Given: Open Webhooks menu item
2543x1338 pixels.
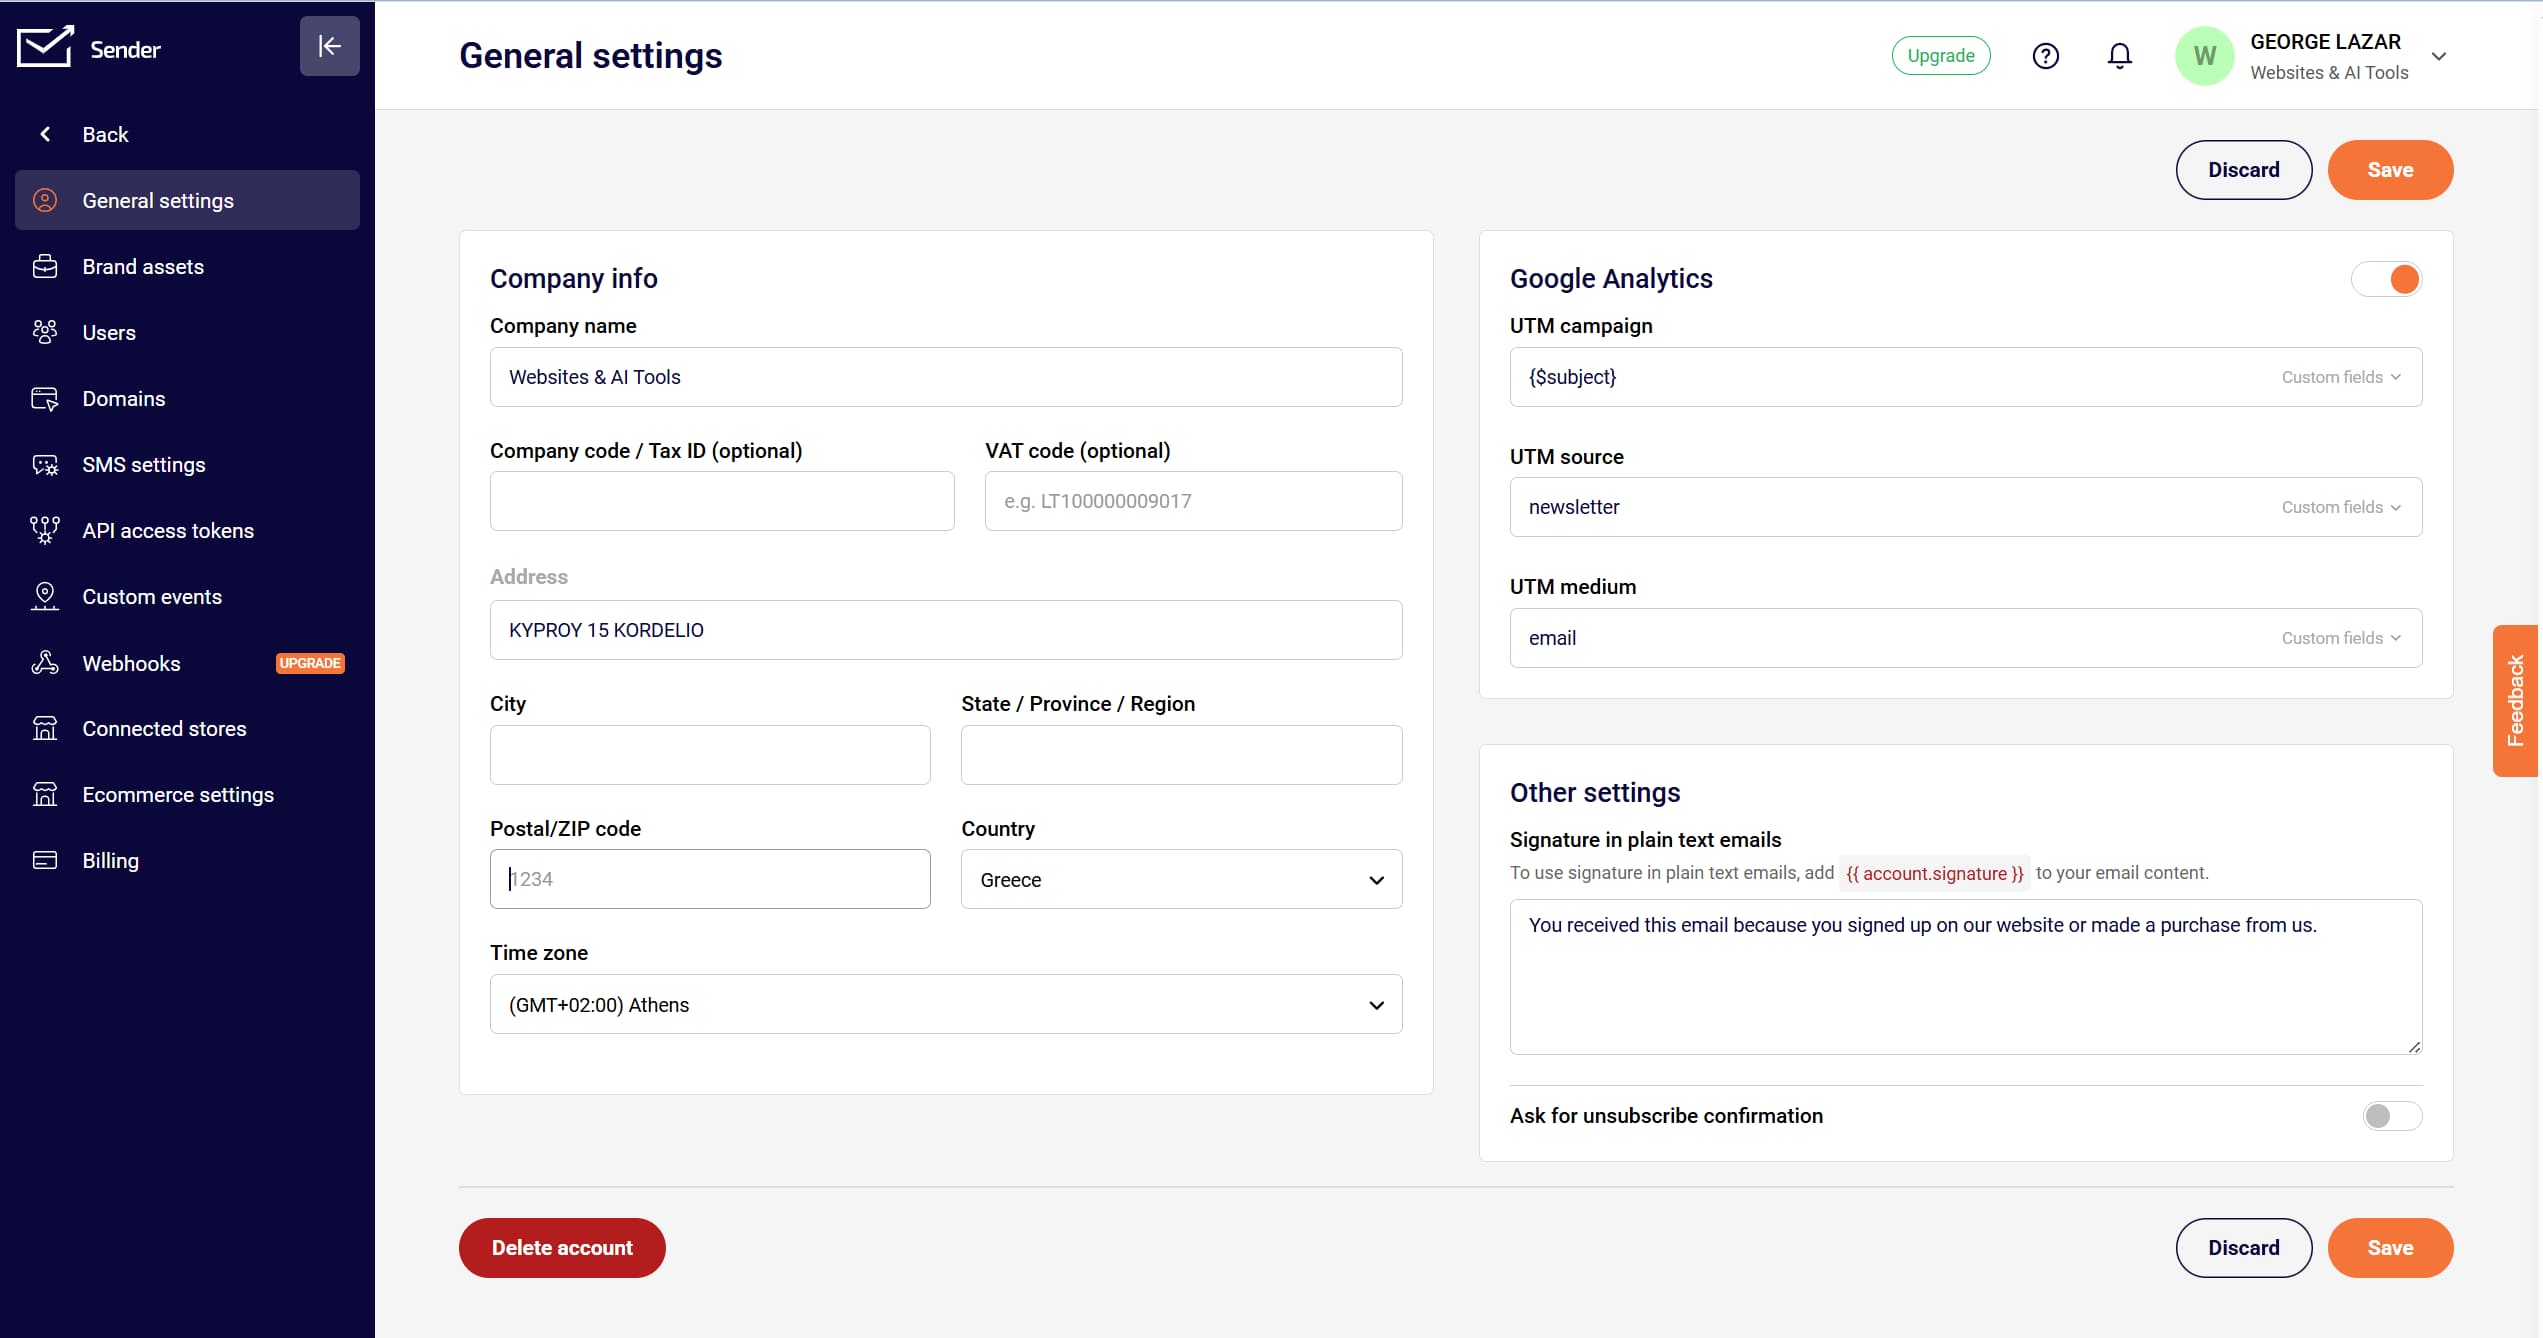Looking at the screenshot, I should pos(187,663).
